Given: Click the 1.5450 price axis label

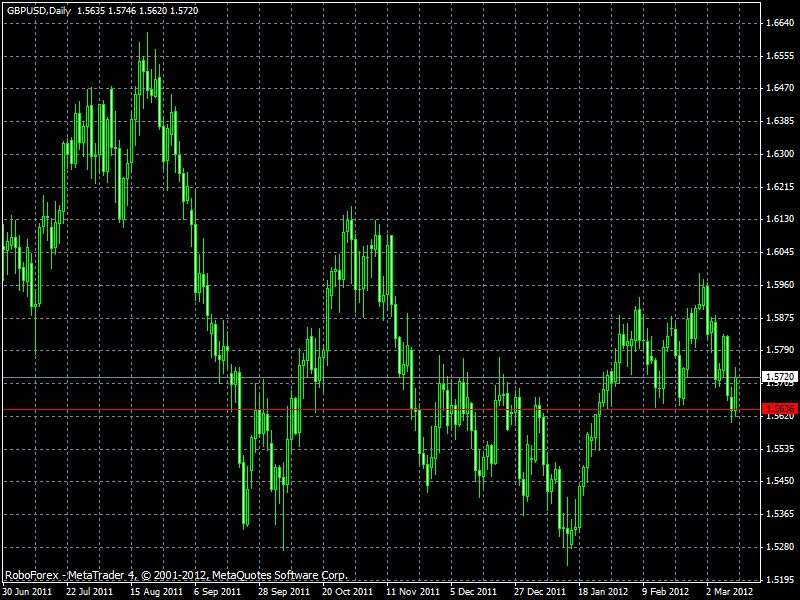Looking at the screenshot, I should coord(780,481).
